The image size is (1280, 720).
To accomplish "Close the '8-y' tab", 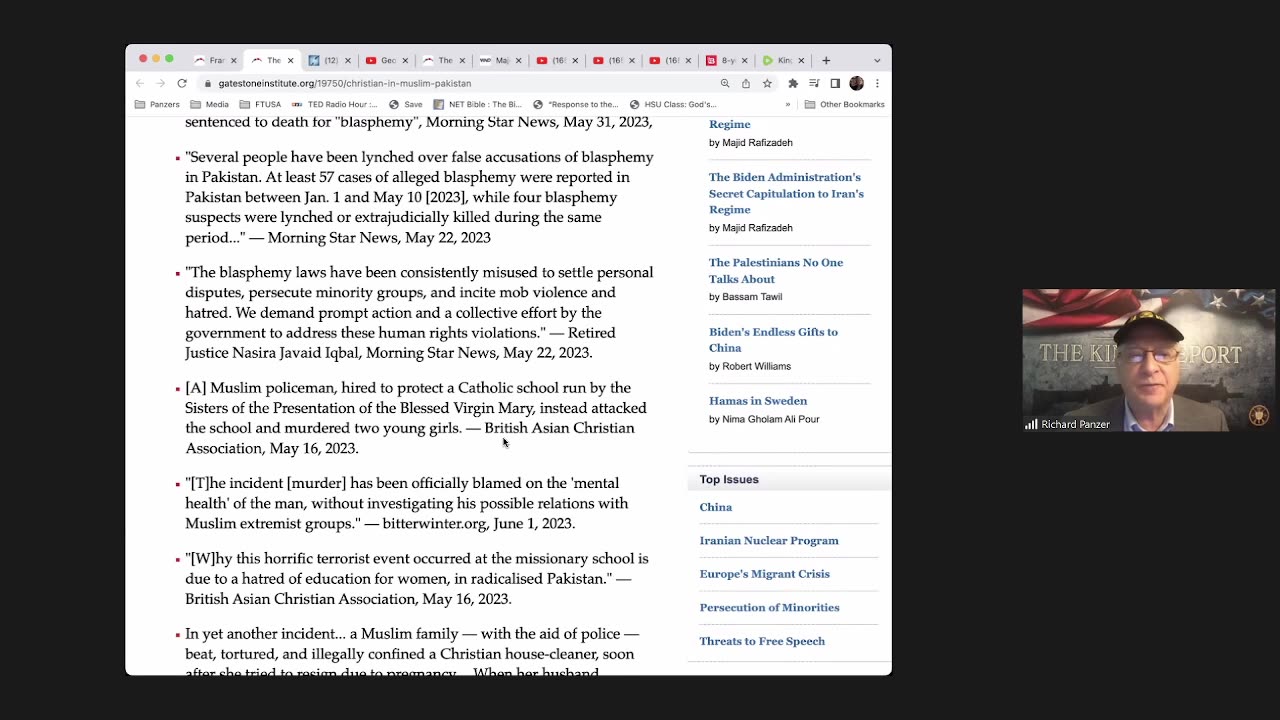I will click(744, 61).
